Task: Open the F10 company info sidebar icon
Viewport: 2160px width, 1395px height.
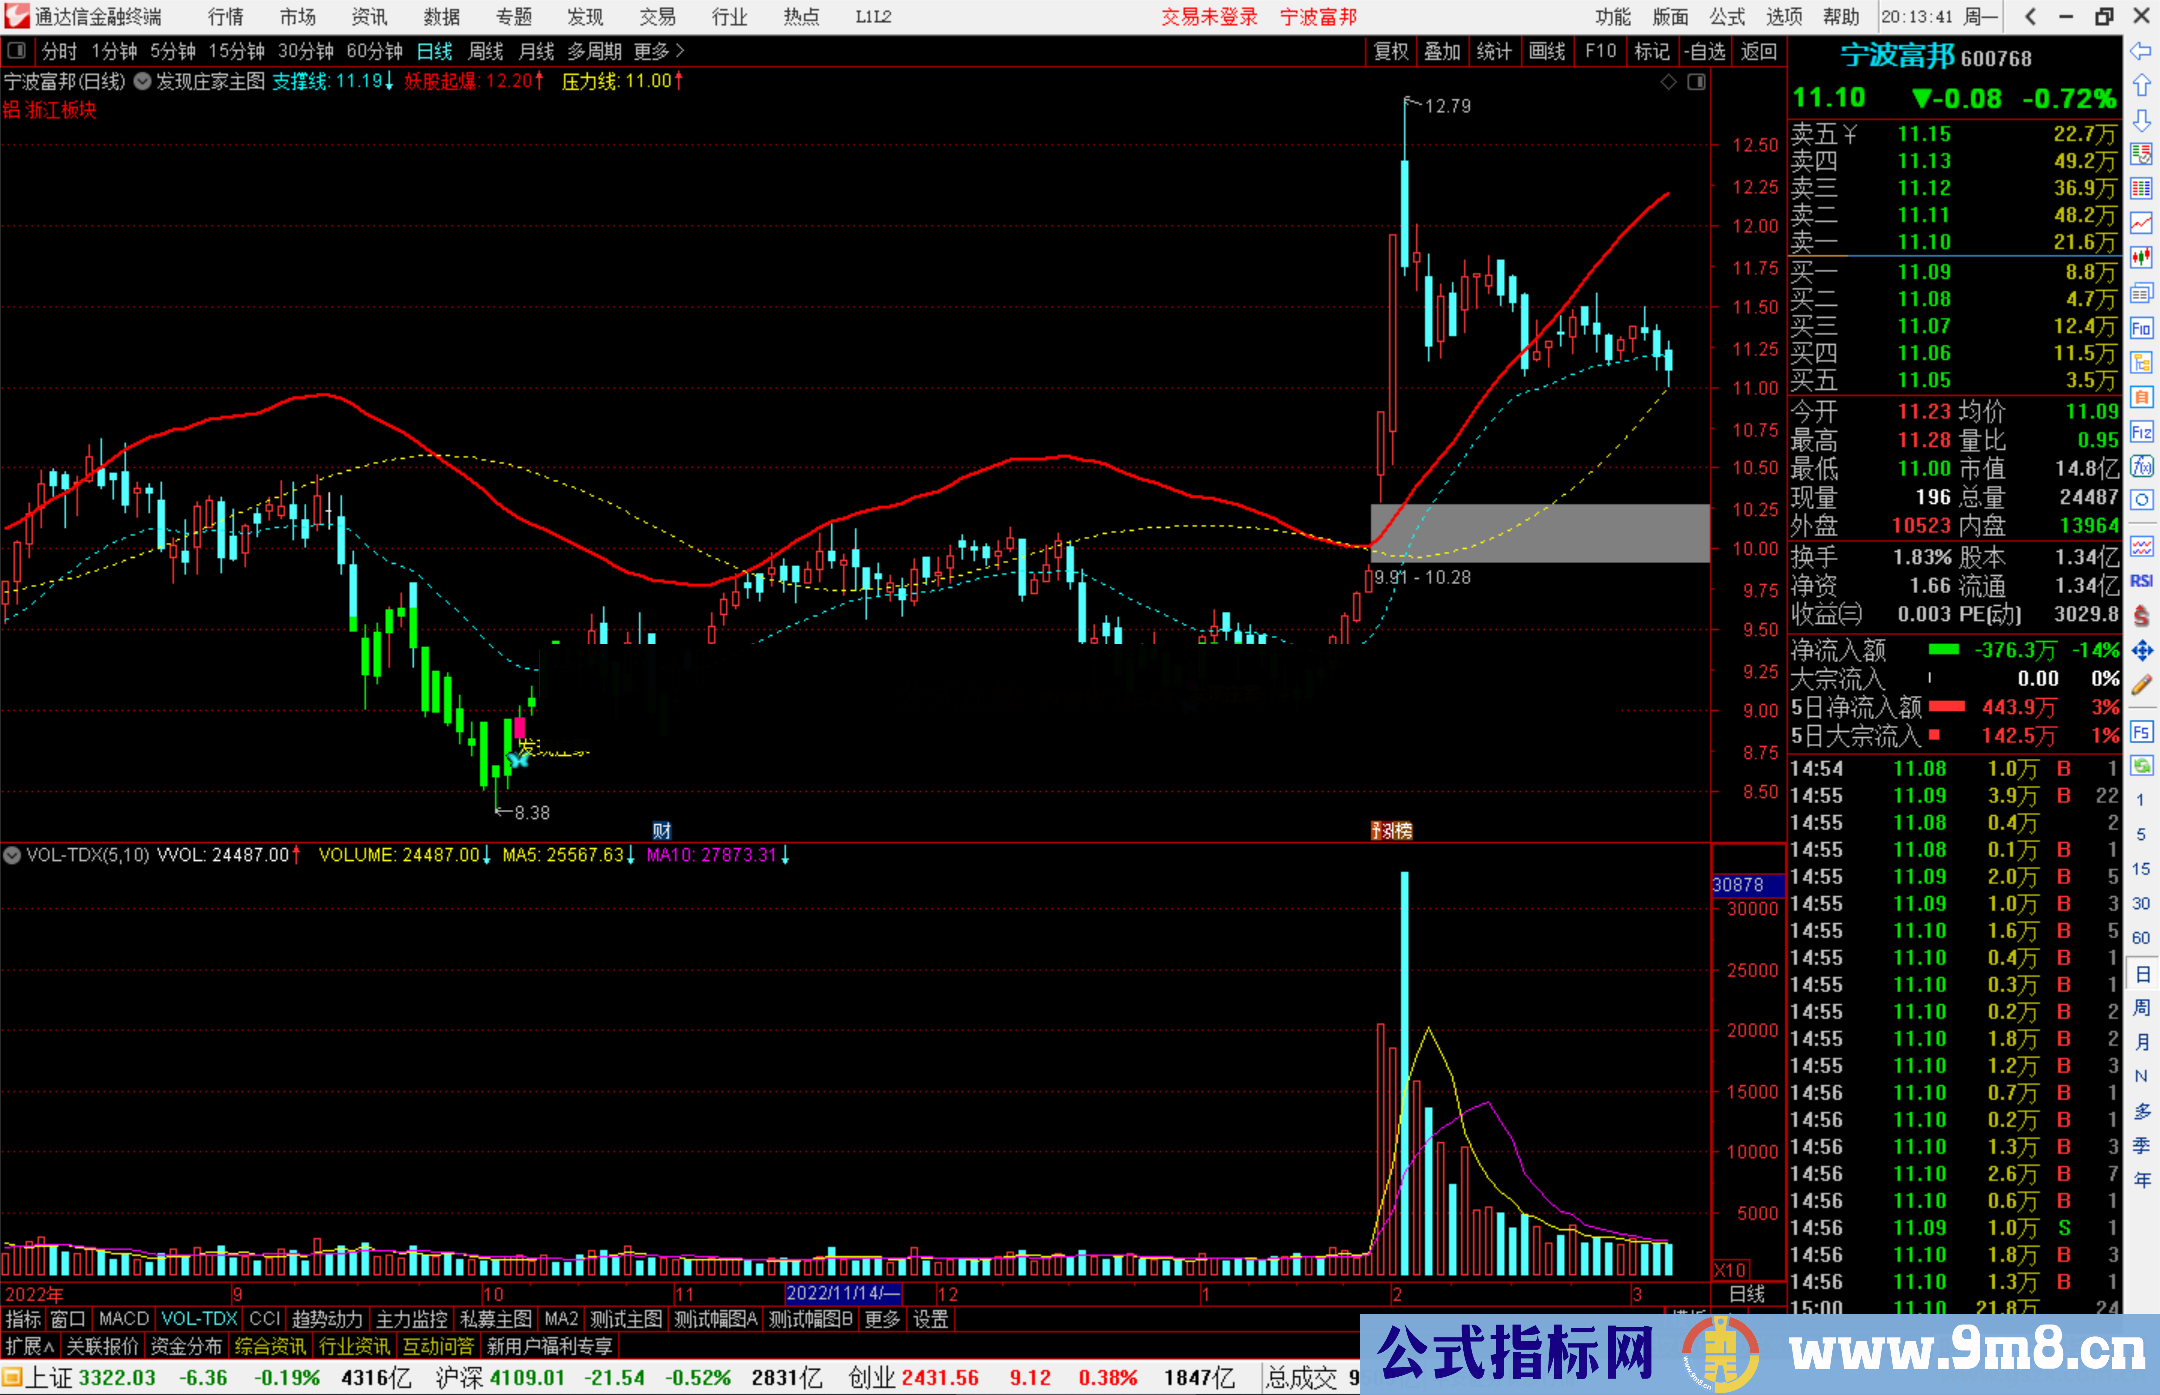Action: click(2141, 328)
